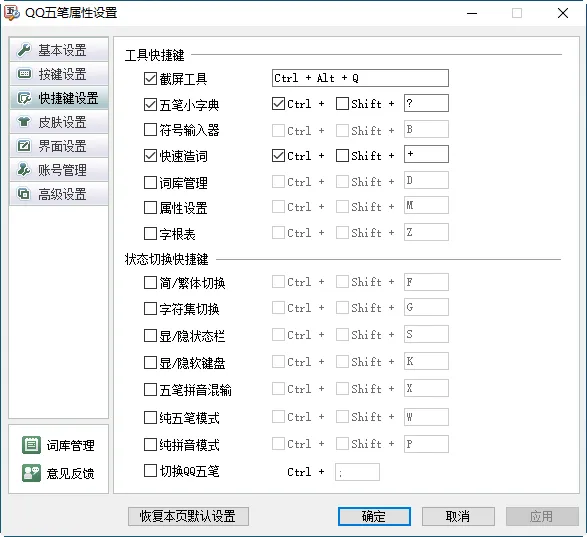Toggle Ctrl checkbox in the 五笔小字典 row

pos(279,103)
